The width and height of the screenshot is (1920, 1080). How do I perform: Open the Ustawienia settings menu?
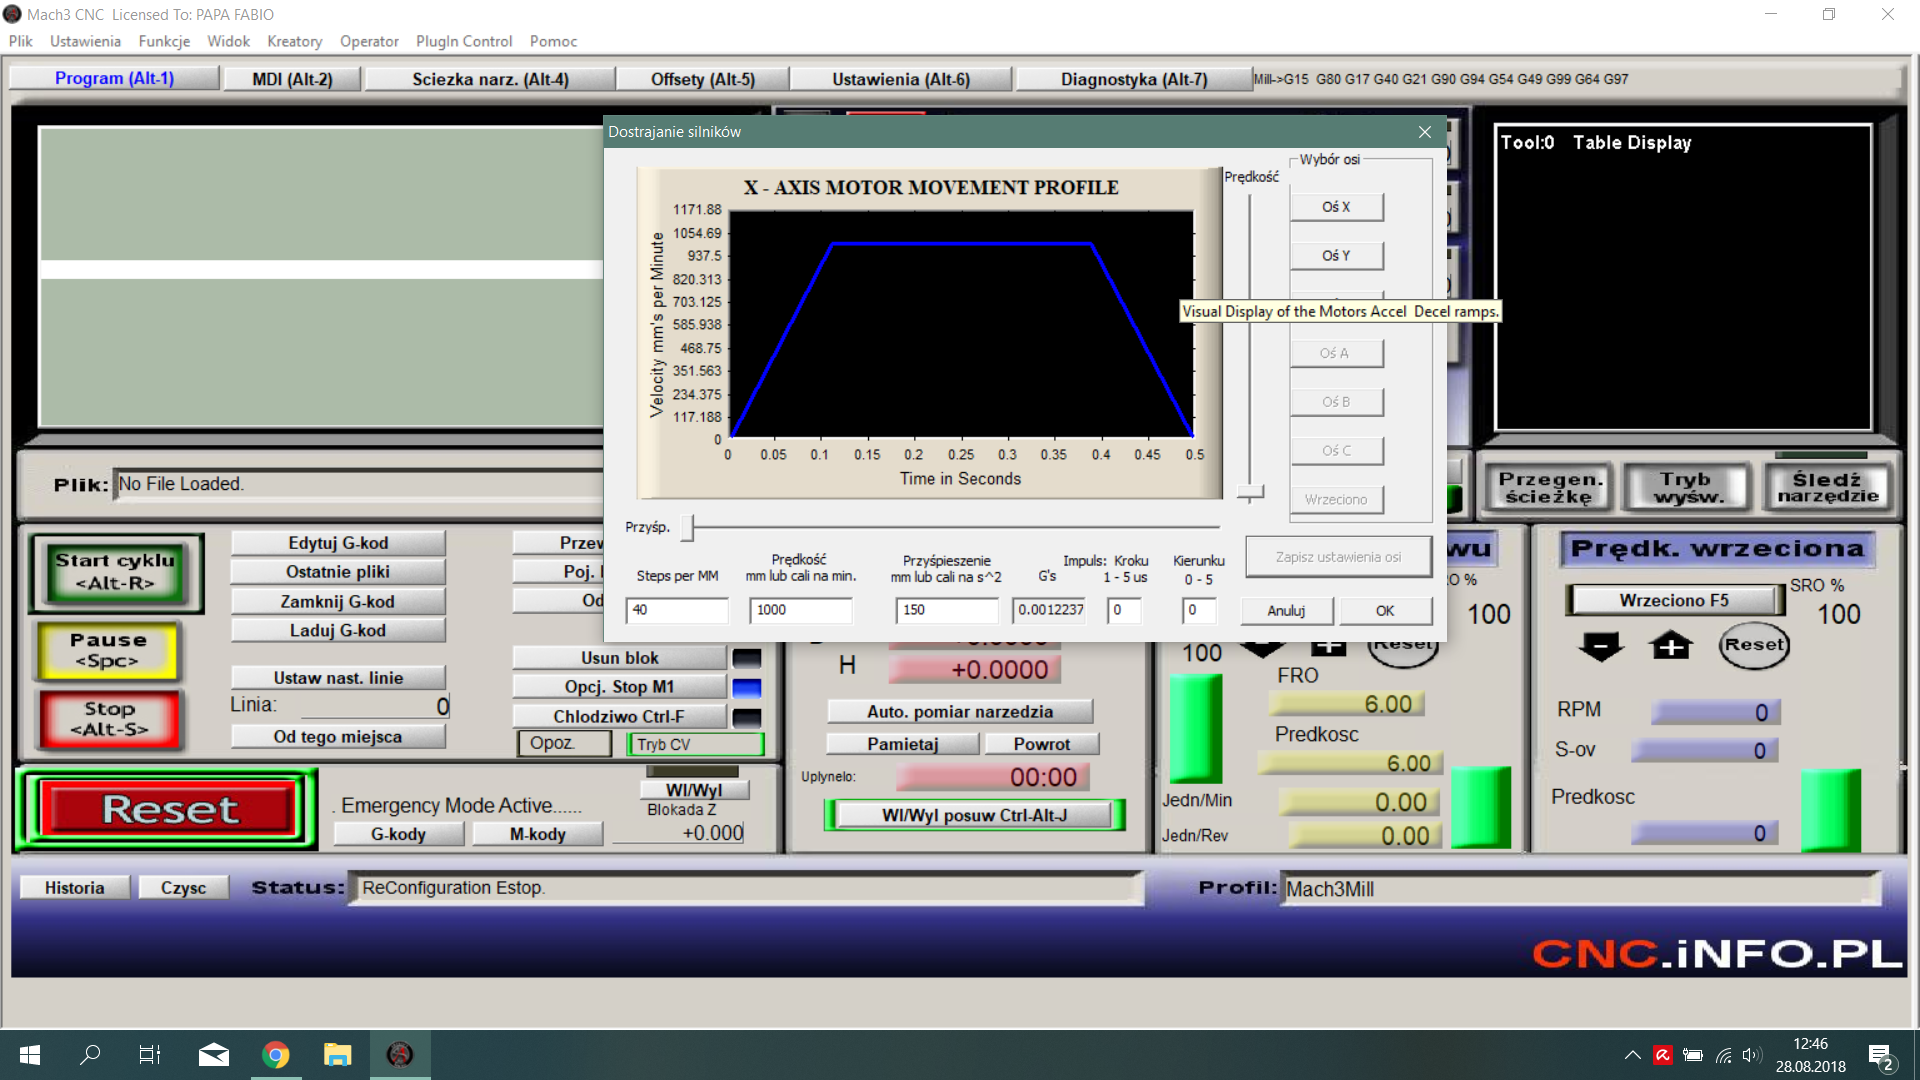(x=84, y=41)
